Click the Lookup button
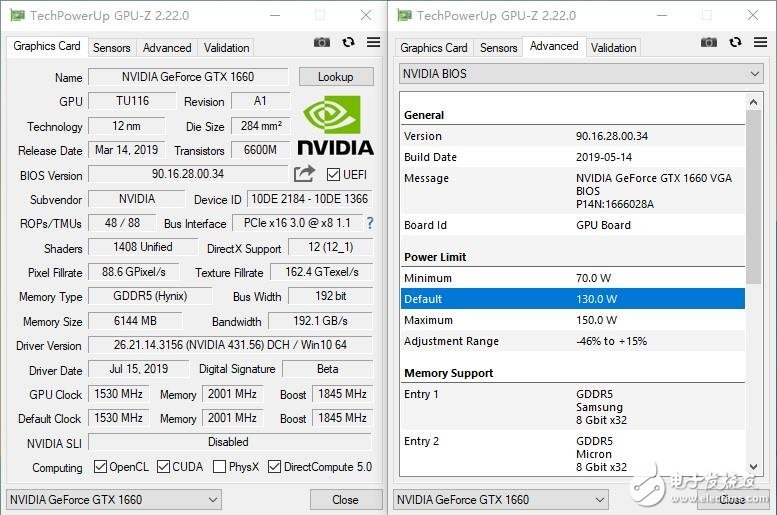Viewport: 777px width, 515px height. tap(336, 77)
